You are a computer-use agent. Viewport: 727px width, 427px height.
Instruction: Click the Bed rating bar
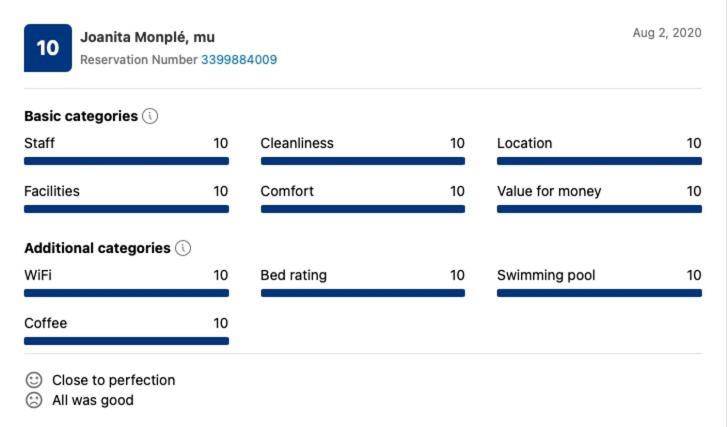(363, 293)
